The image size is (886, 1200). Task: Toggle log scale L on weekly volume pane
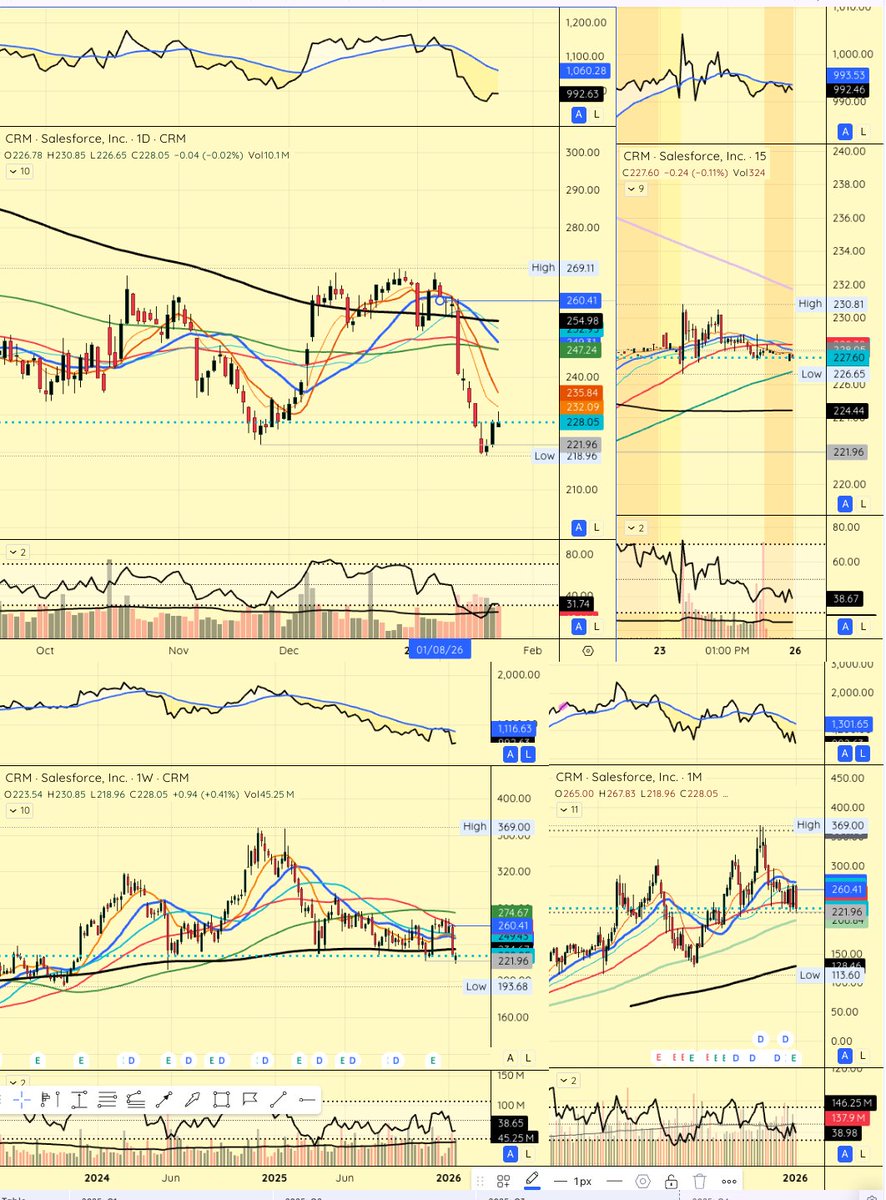click(528, 1153)
